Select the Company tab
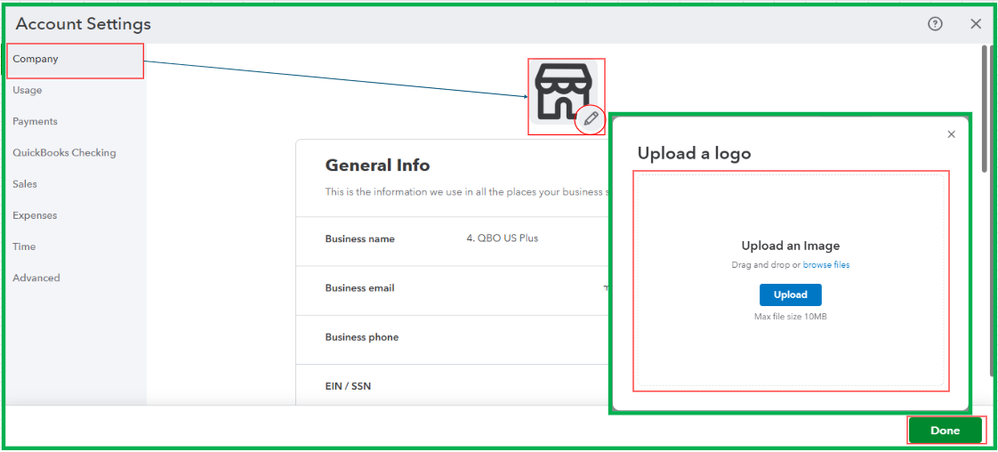 [75, 59]
